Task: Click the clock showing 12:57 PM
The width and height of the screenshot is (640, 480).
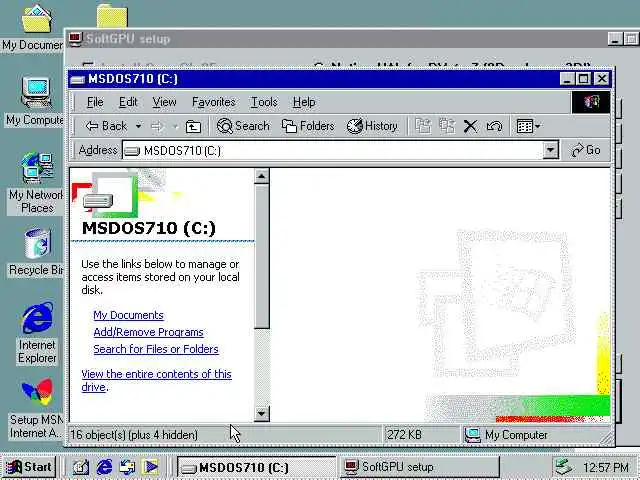Action: click(x=606, y=467)
